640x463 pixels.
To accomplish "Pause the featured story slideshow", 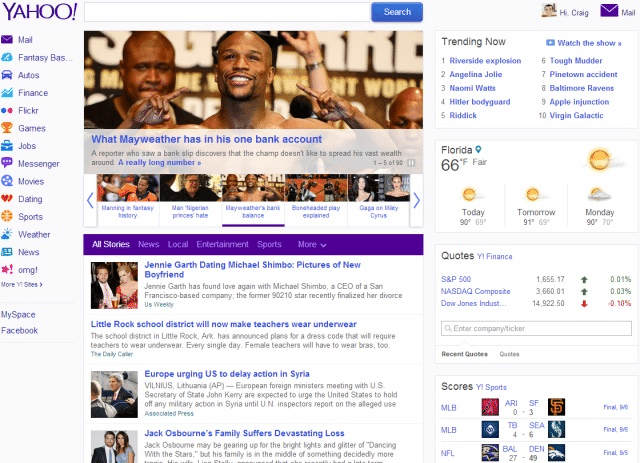I will 411,162.
